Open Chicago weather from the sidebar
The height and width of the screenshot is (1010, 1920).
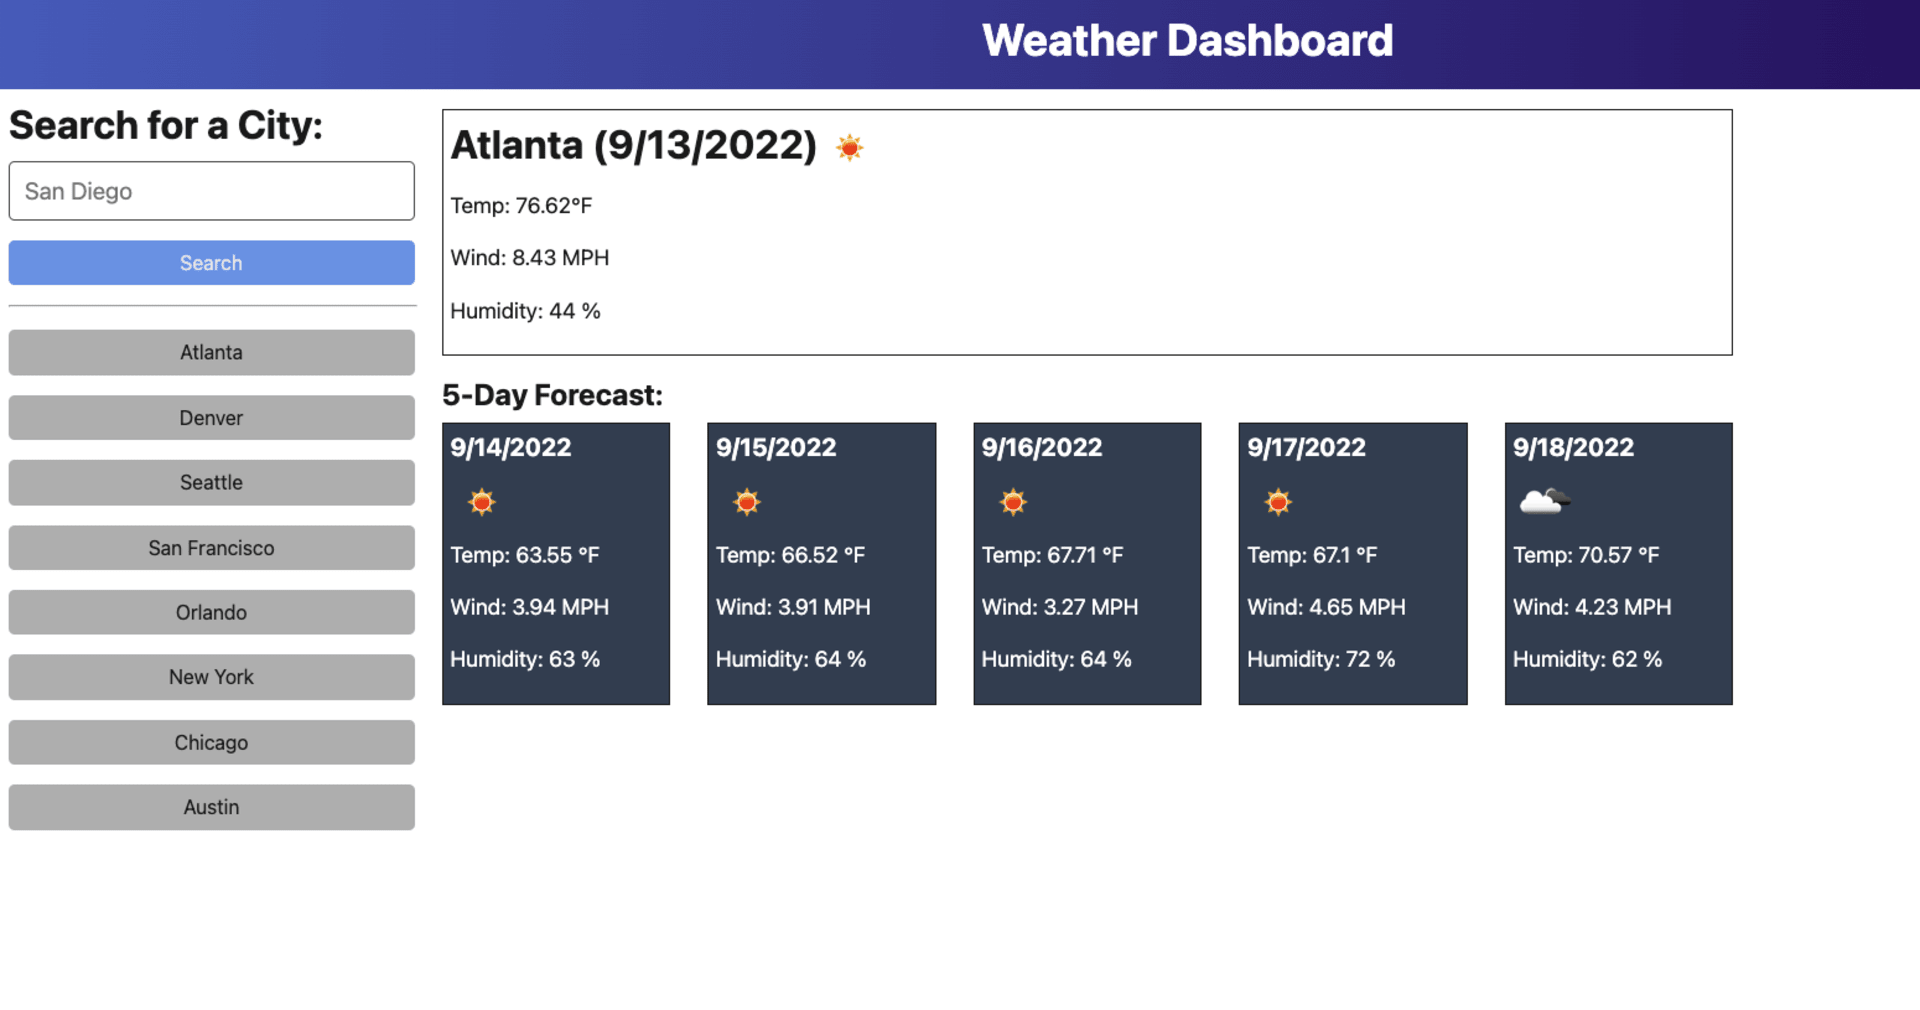pos(211,742)
